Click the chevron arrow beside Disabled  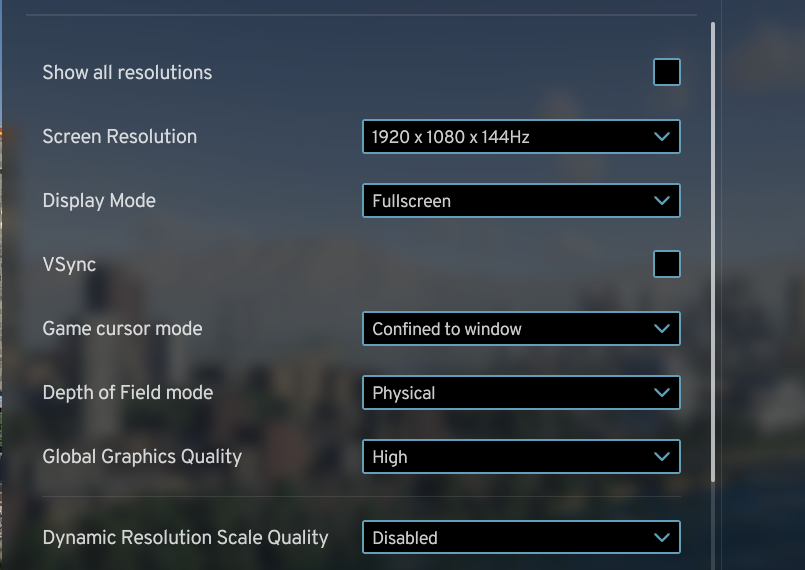661,538
